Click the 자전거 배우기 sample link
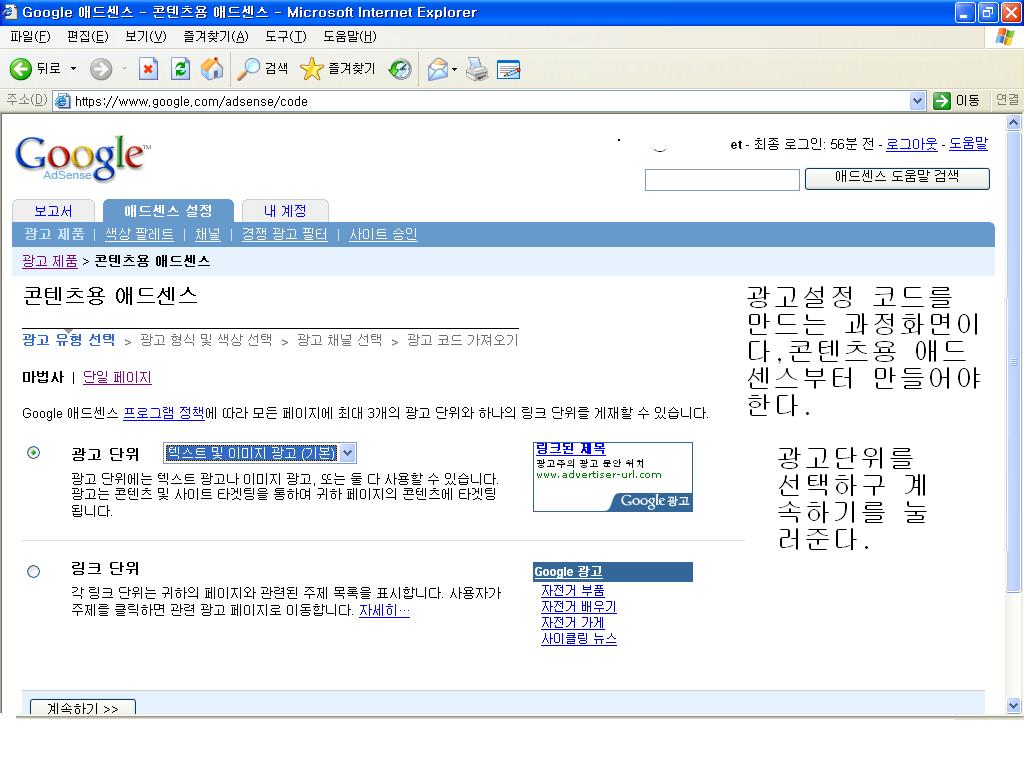Screen dimensions: 1024x768 coord(579,607)
